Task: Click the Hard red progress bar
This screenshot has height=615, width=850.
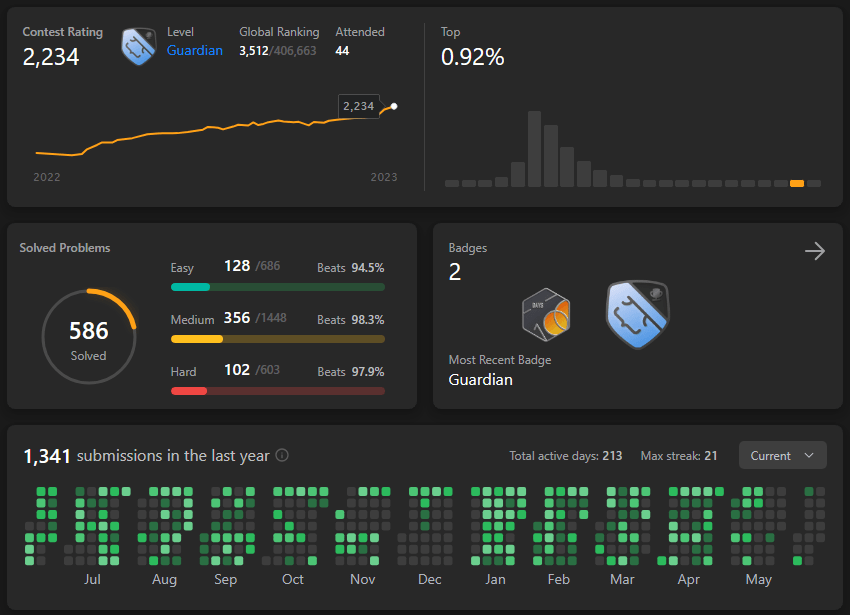Action: (x=278, y=391)
